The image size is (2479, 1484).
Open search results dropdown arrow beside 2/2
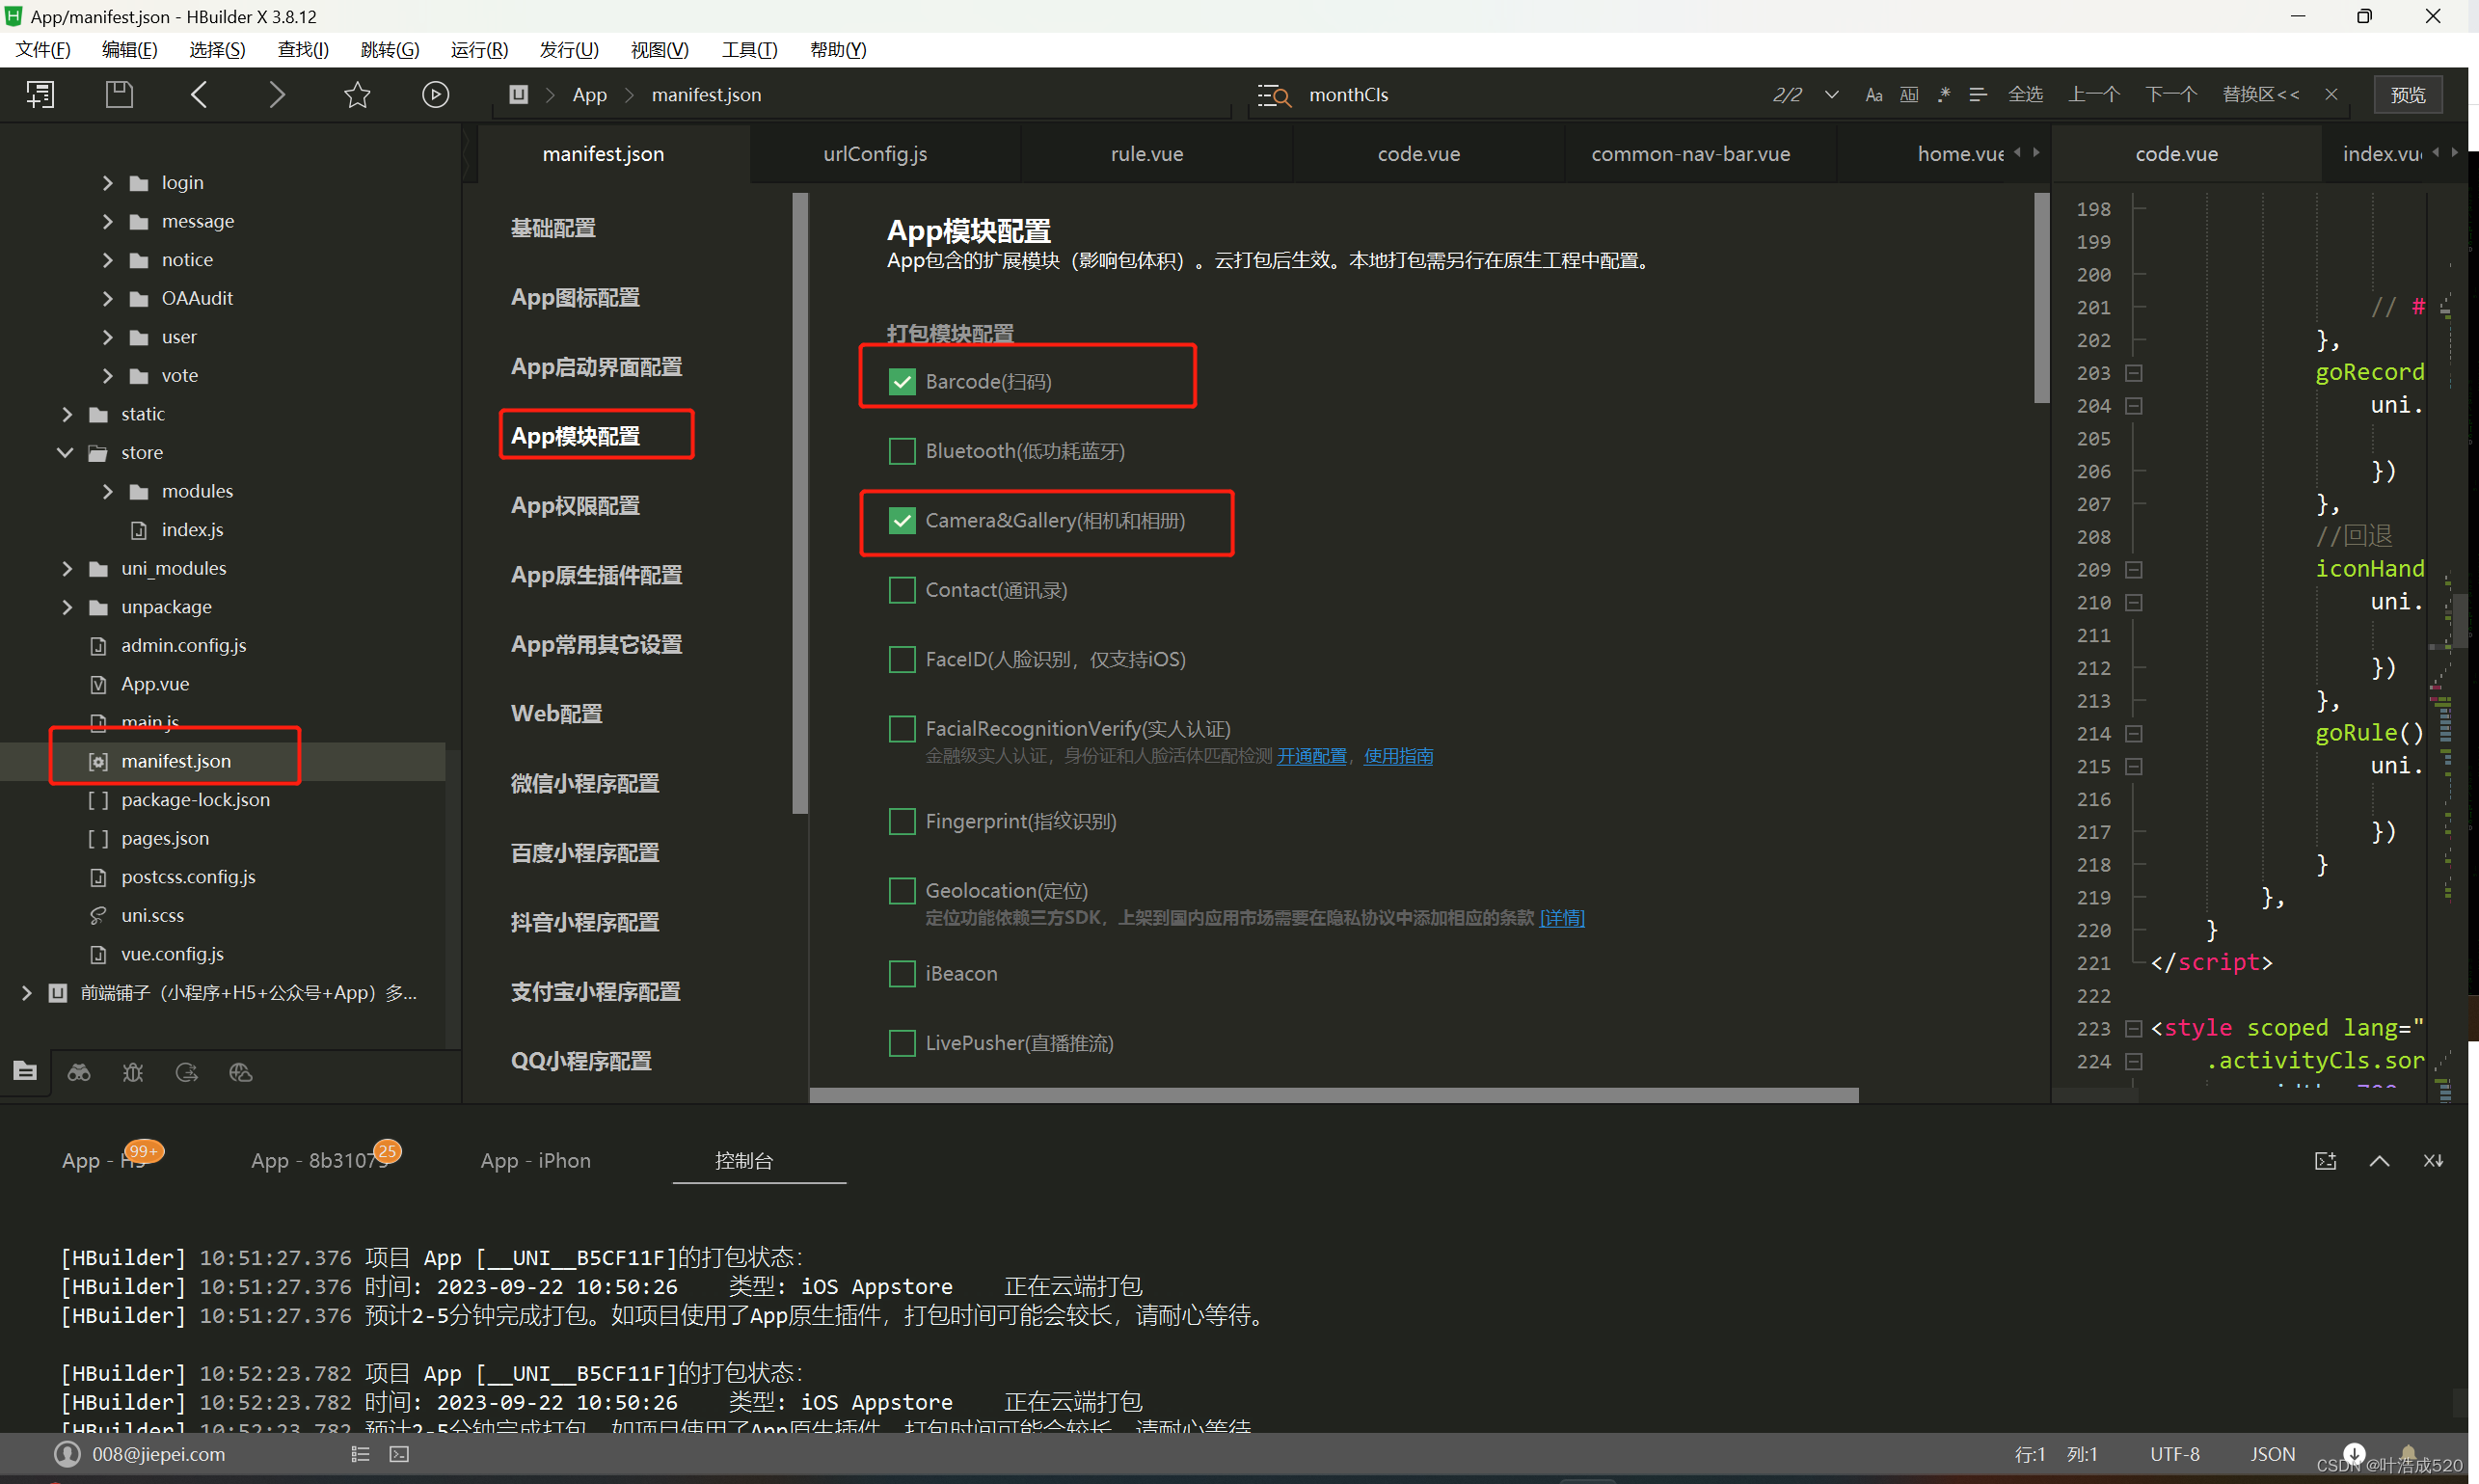coord(1832,95)
